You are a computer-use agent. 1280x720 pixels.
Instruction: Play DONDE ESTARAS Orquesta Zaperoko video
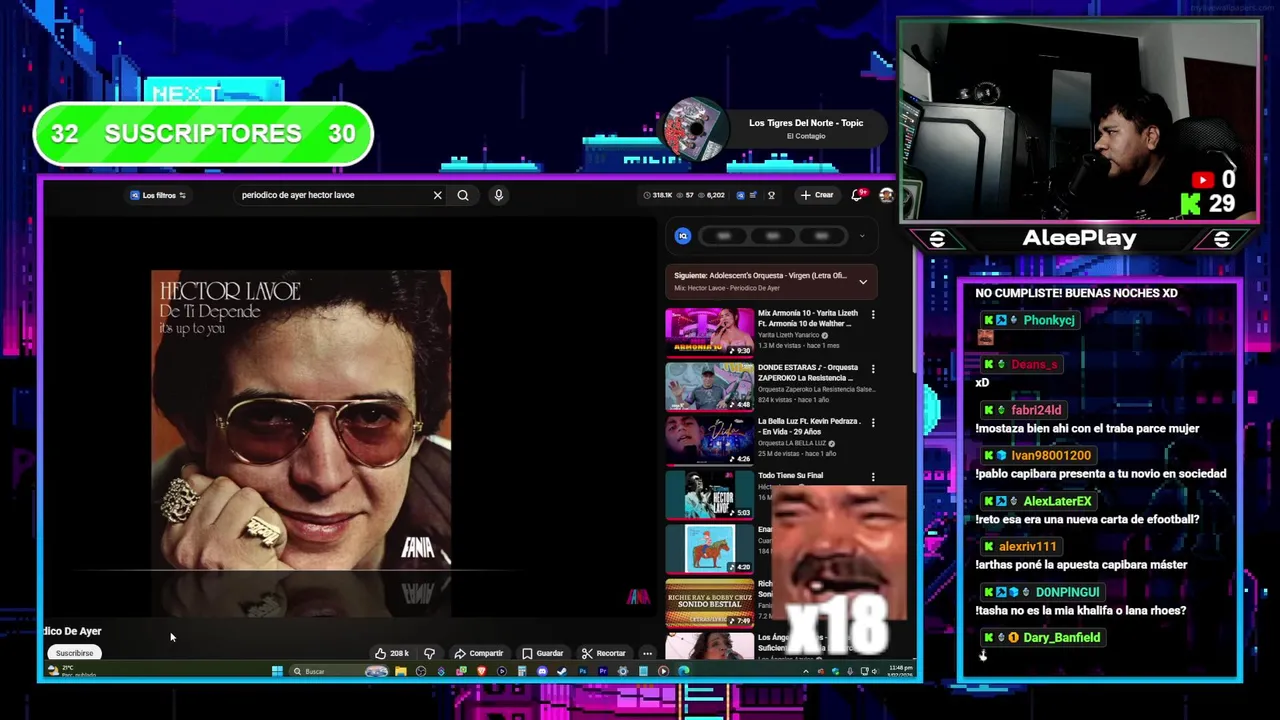pyautogui.click(x=710, y=387)
